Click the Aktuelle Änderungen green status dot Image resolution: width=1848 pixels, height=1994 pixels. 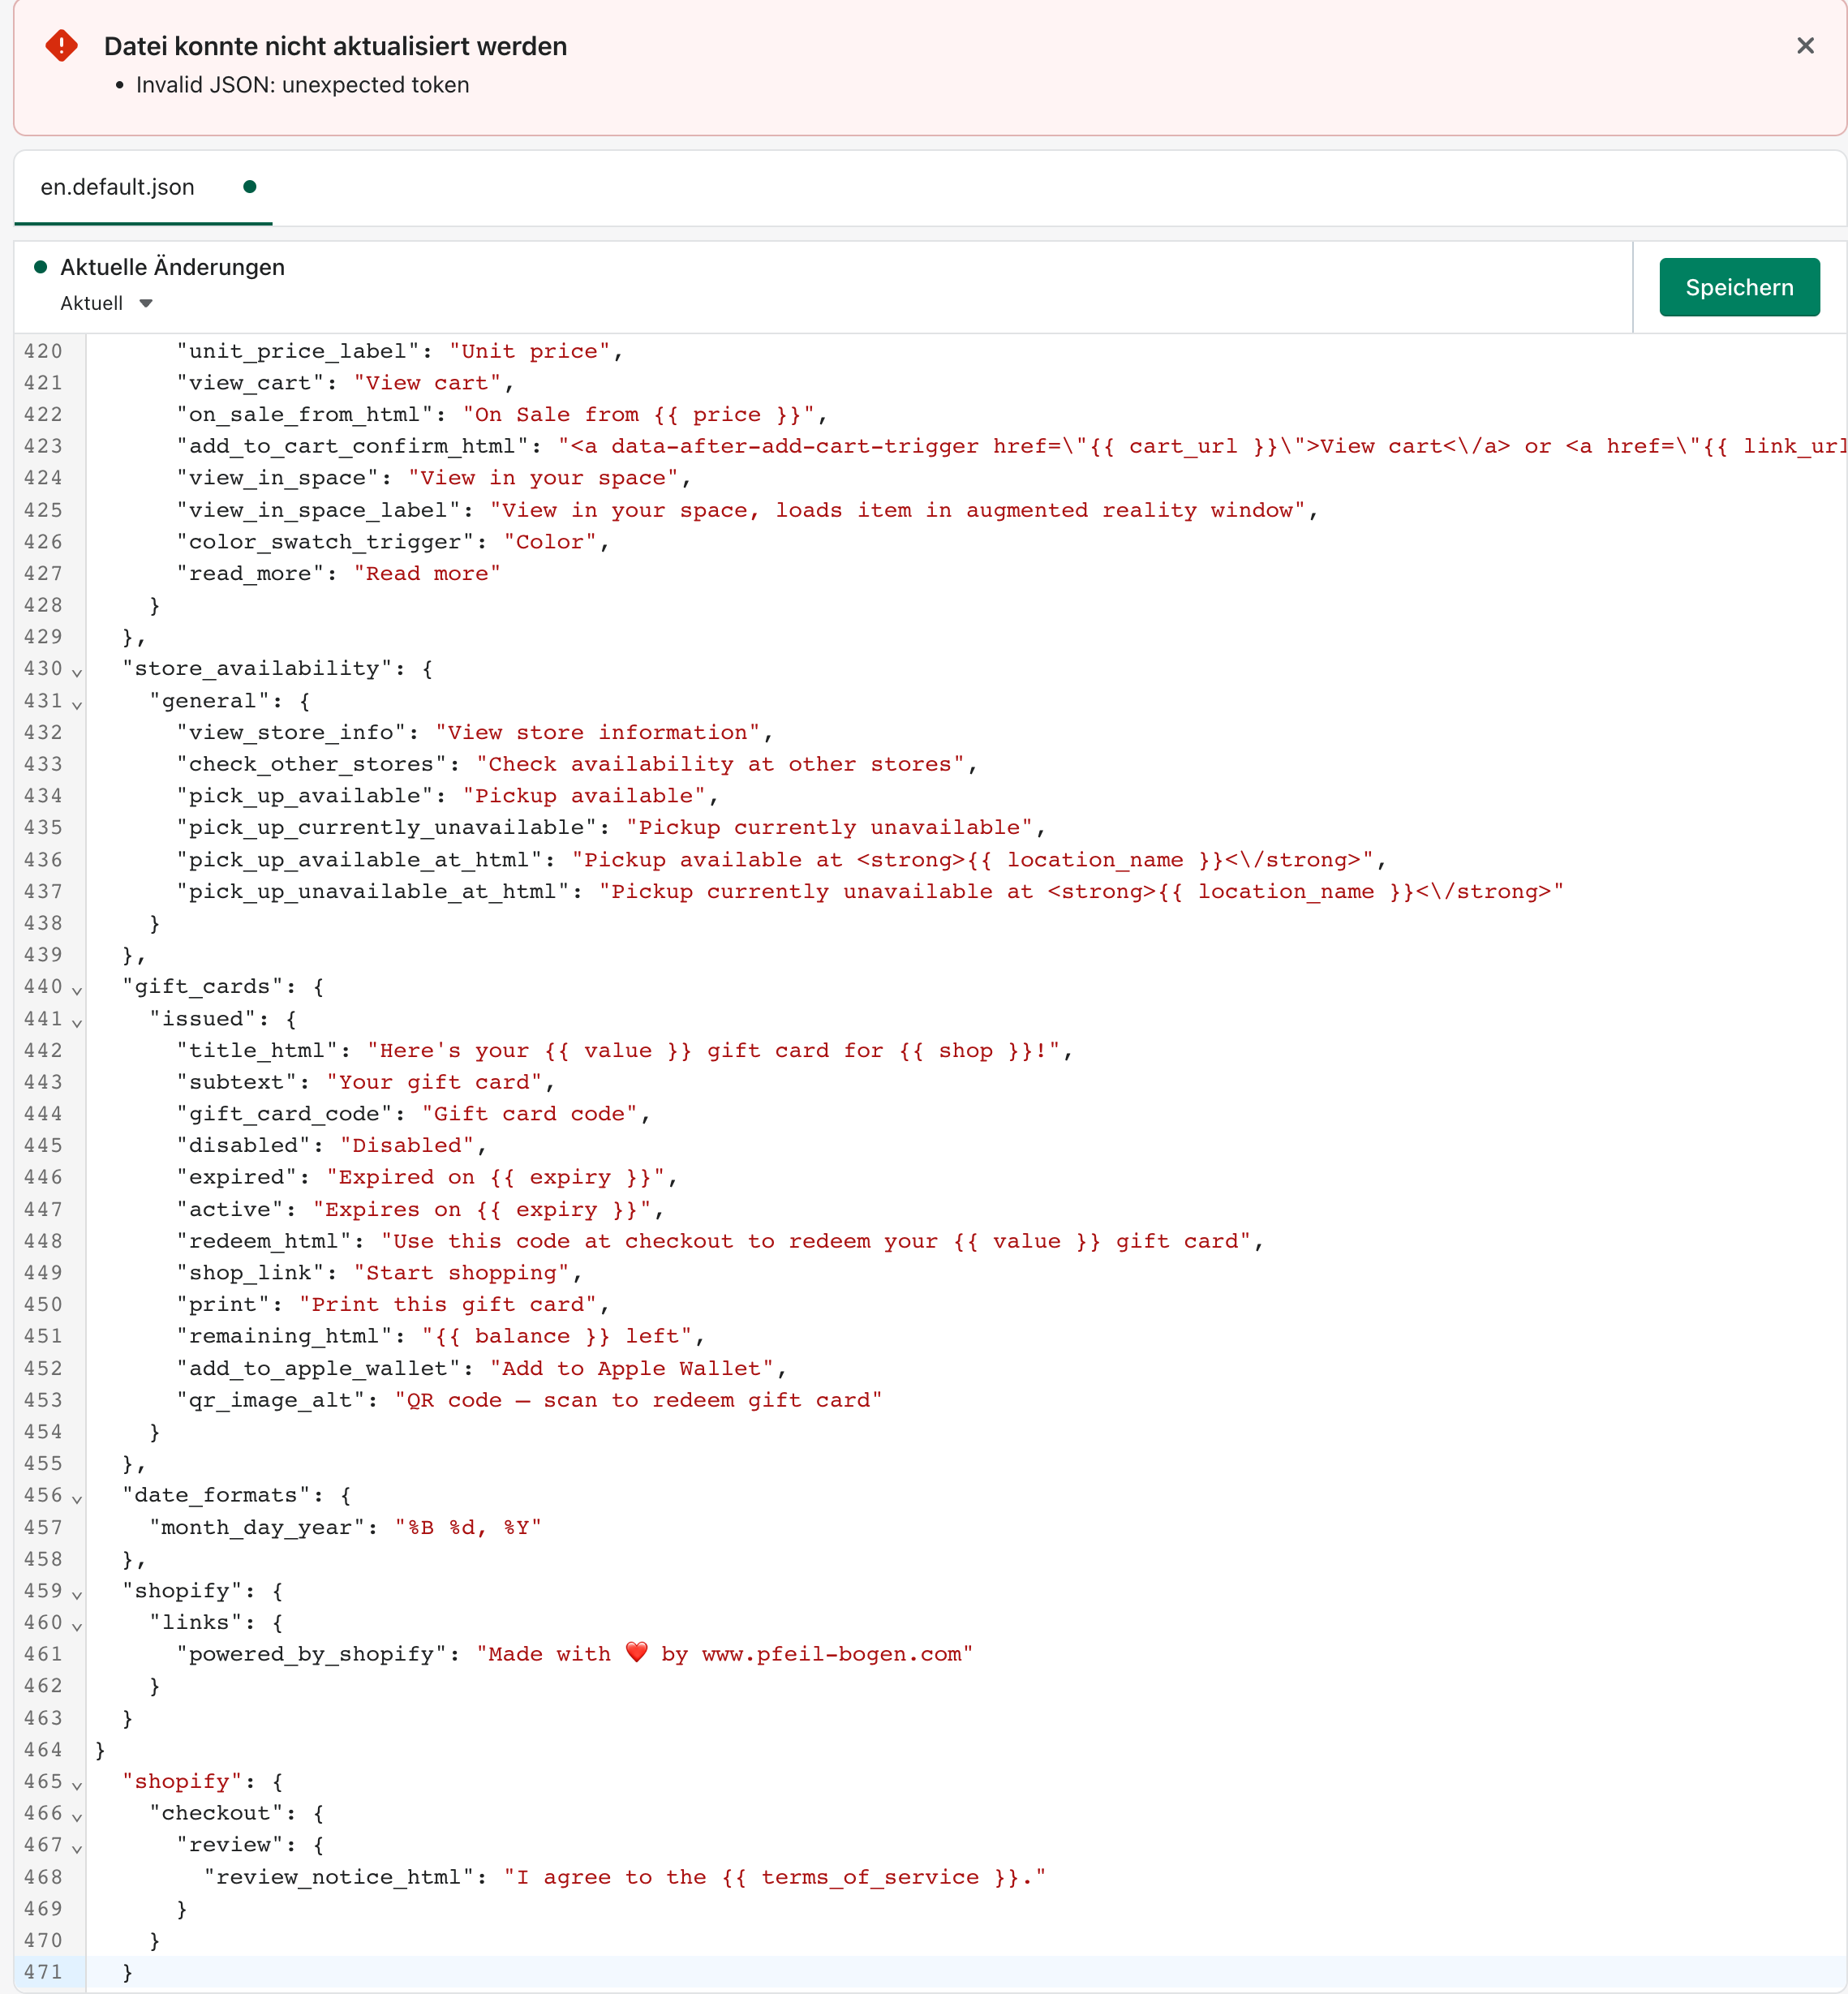point(41,267)
